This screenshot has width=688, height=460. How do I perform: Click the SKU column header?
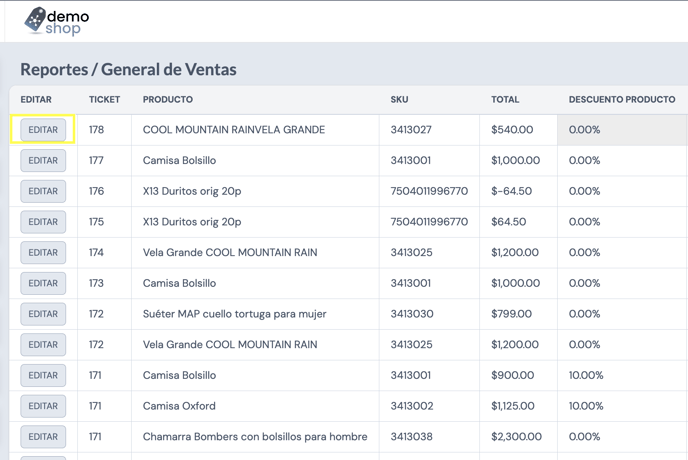pos(399,100)
